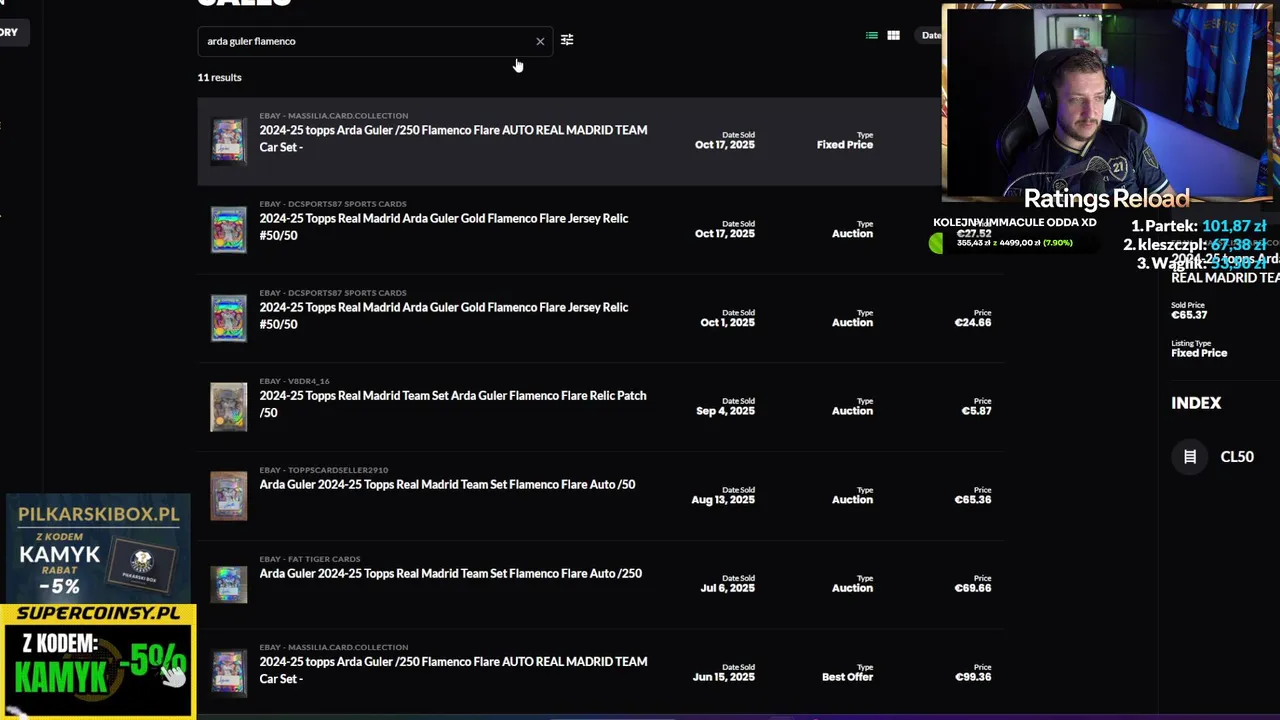Open the Flamenco Flare Auto /50 listing title
The image size is (1280, 720).
[447, 484]
